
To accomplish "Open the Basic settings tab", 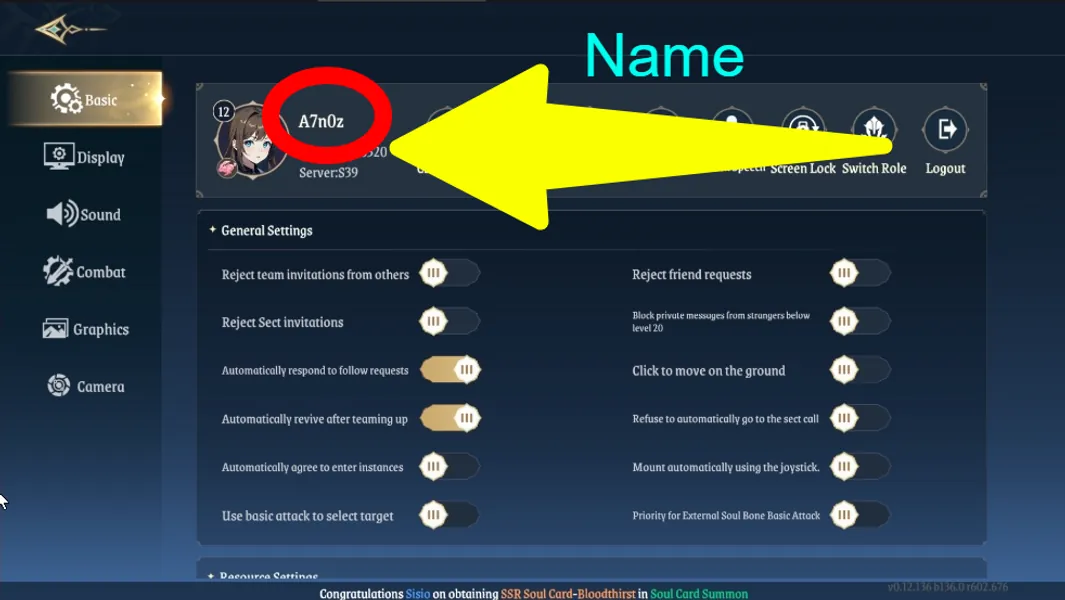I will pyautogui.click(x=86, y=99).
